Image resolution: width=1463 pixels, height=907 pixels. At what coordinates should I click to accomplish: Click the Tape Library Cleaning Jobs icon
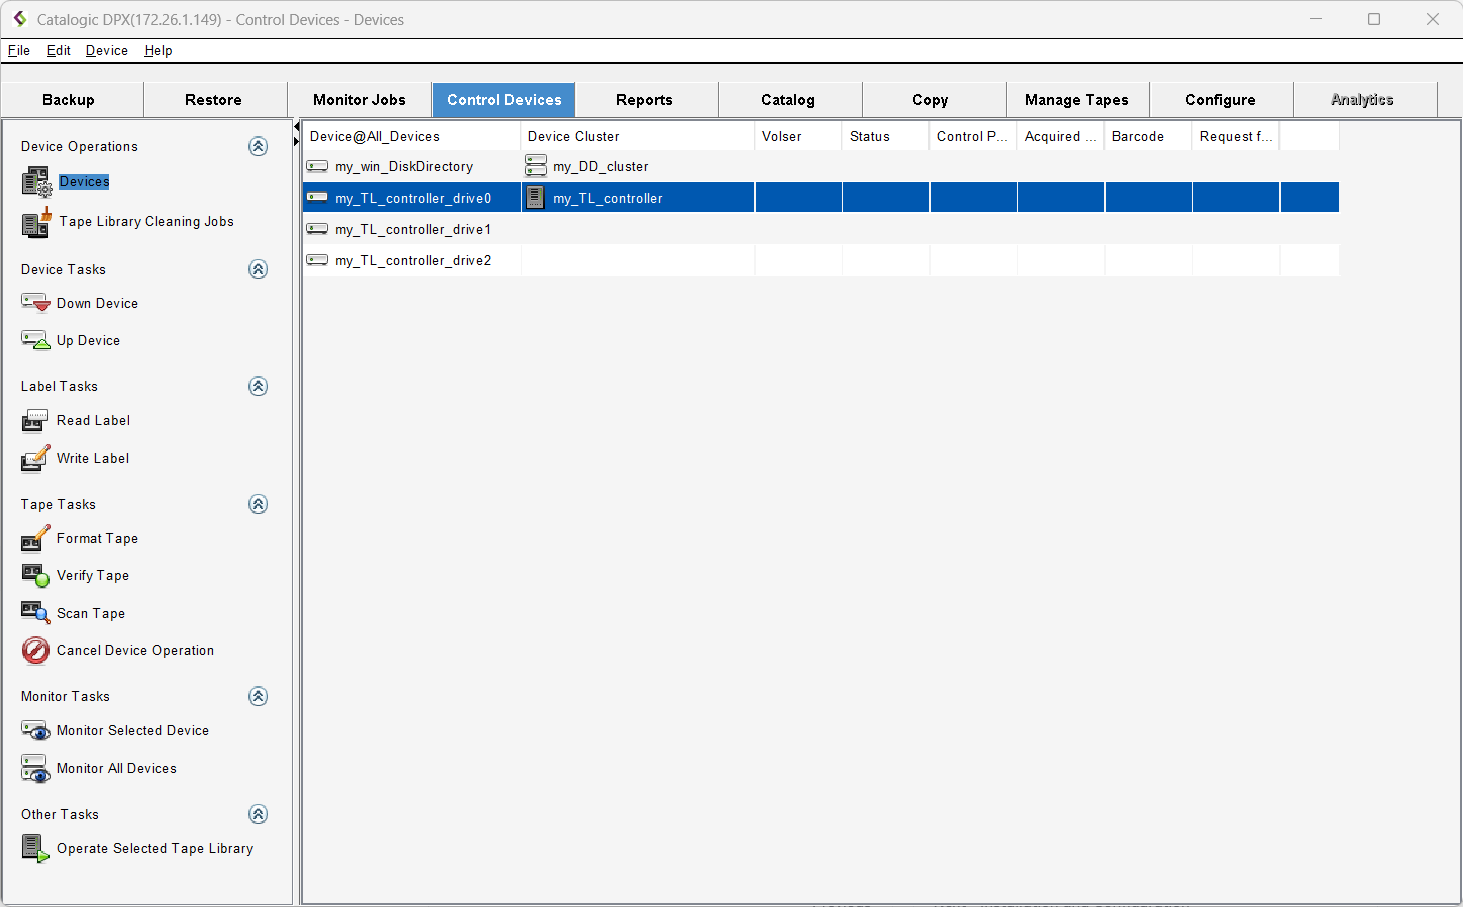tap(36, 223)
